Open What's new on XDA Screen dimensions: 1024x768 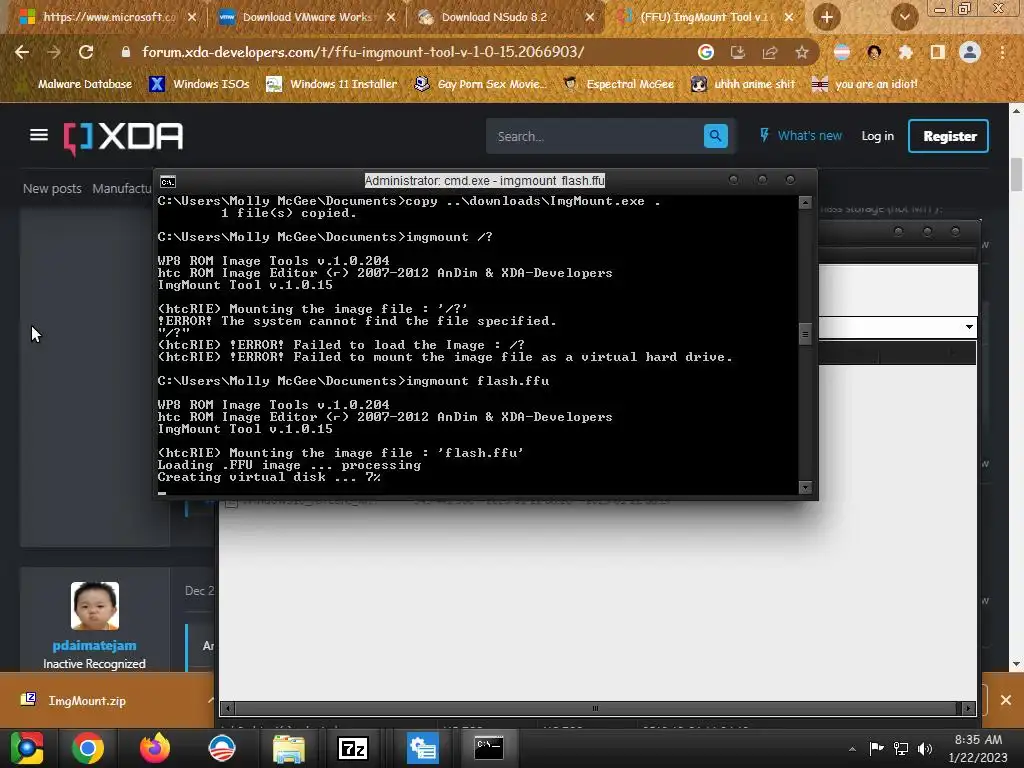(801, 136)
